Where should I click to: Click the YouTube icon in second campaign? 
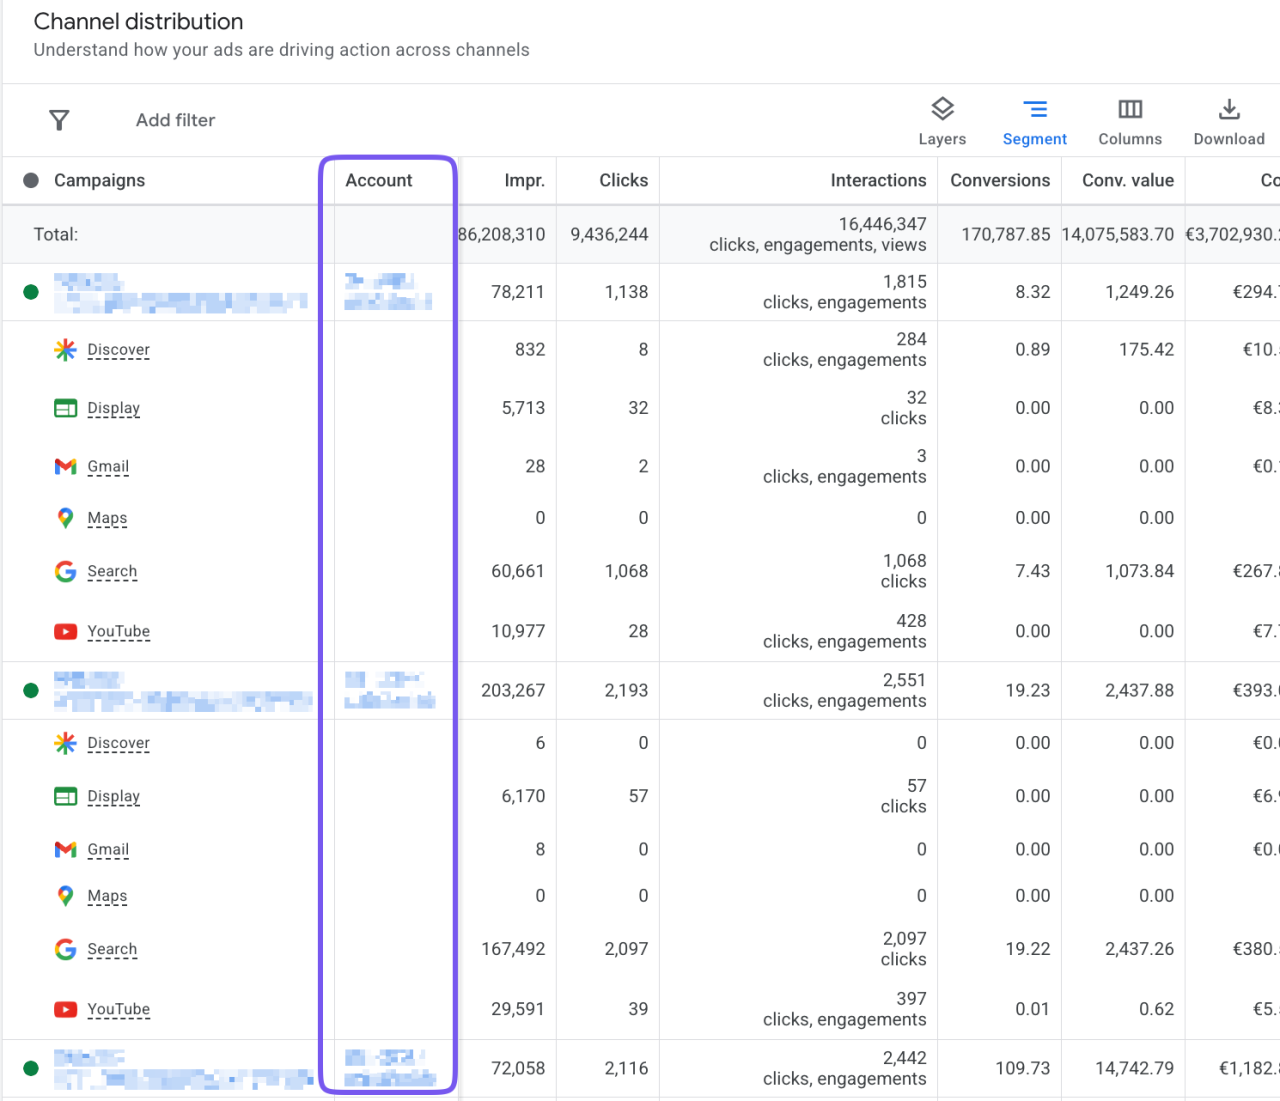[65, 1009]
